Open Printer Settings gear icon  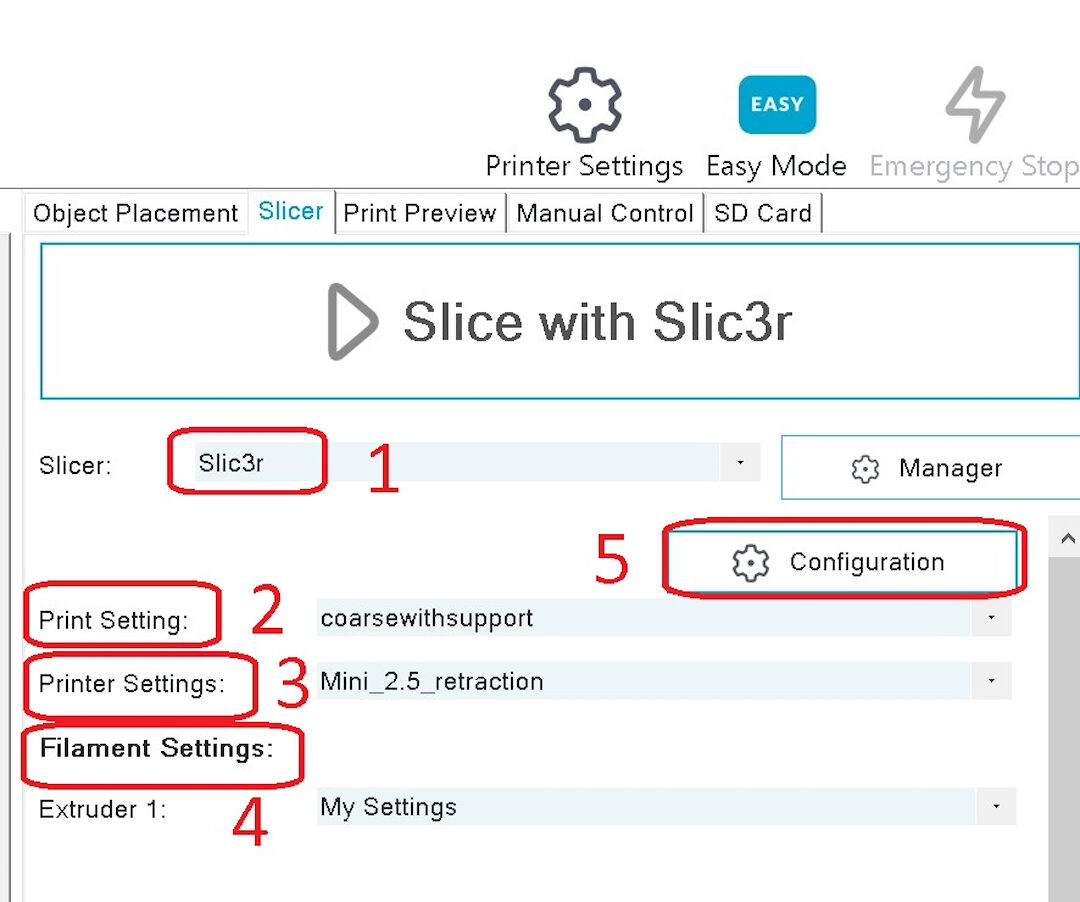(x=585, y=105)
